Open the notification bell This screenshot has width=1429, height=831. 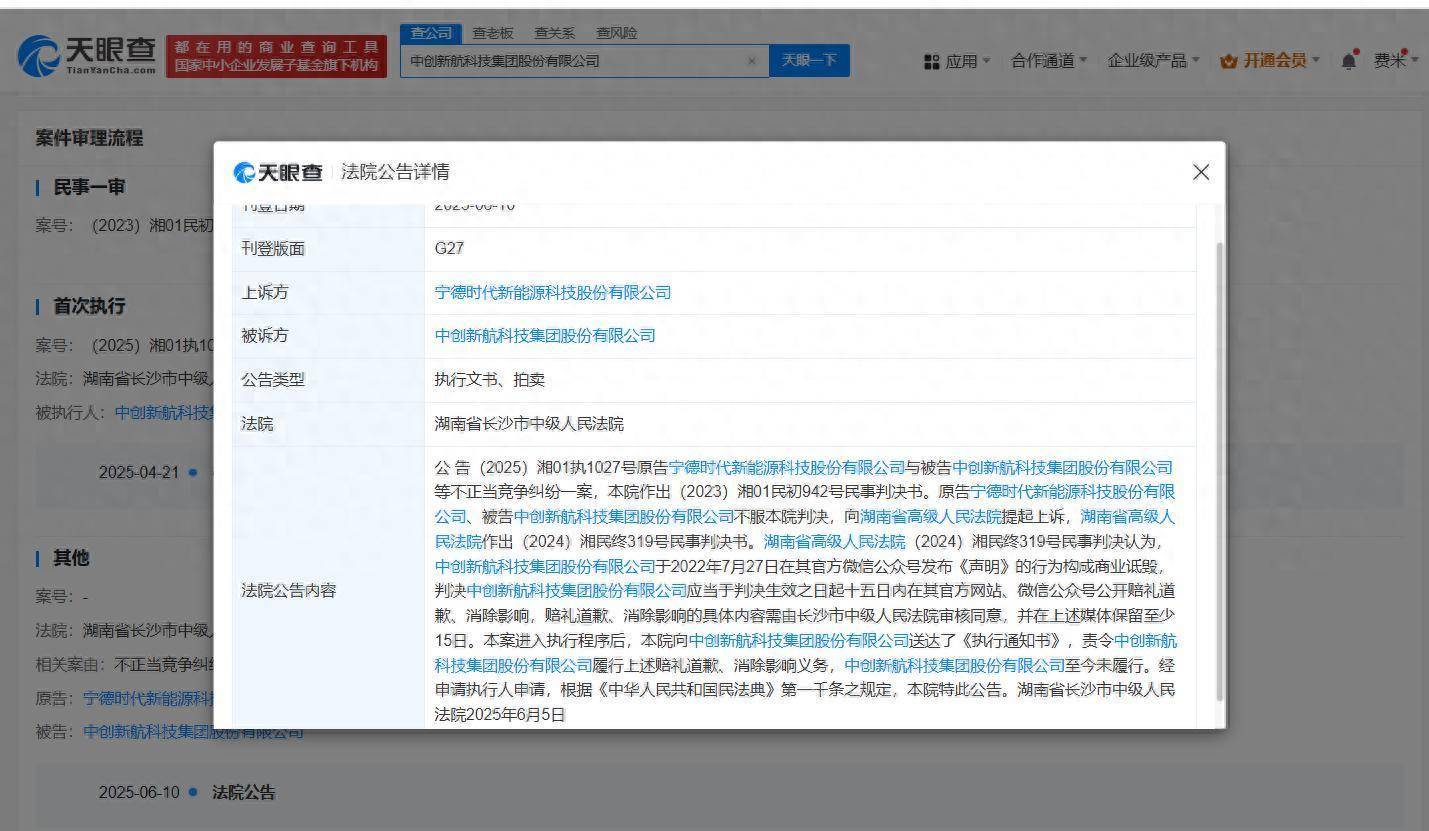[1350, 61]
